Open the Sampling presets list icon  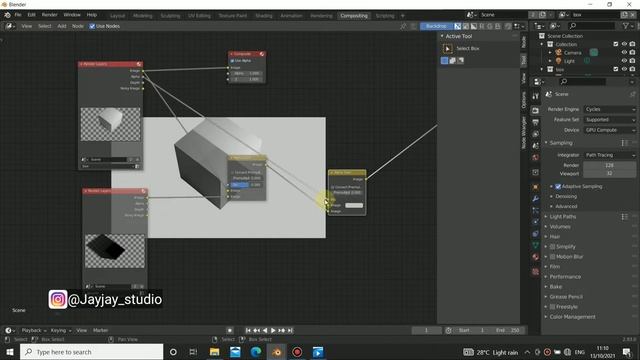624,143
